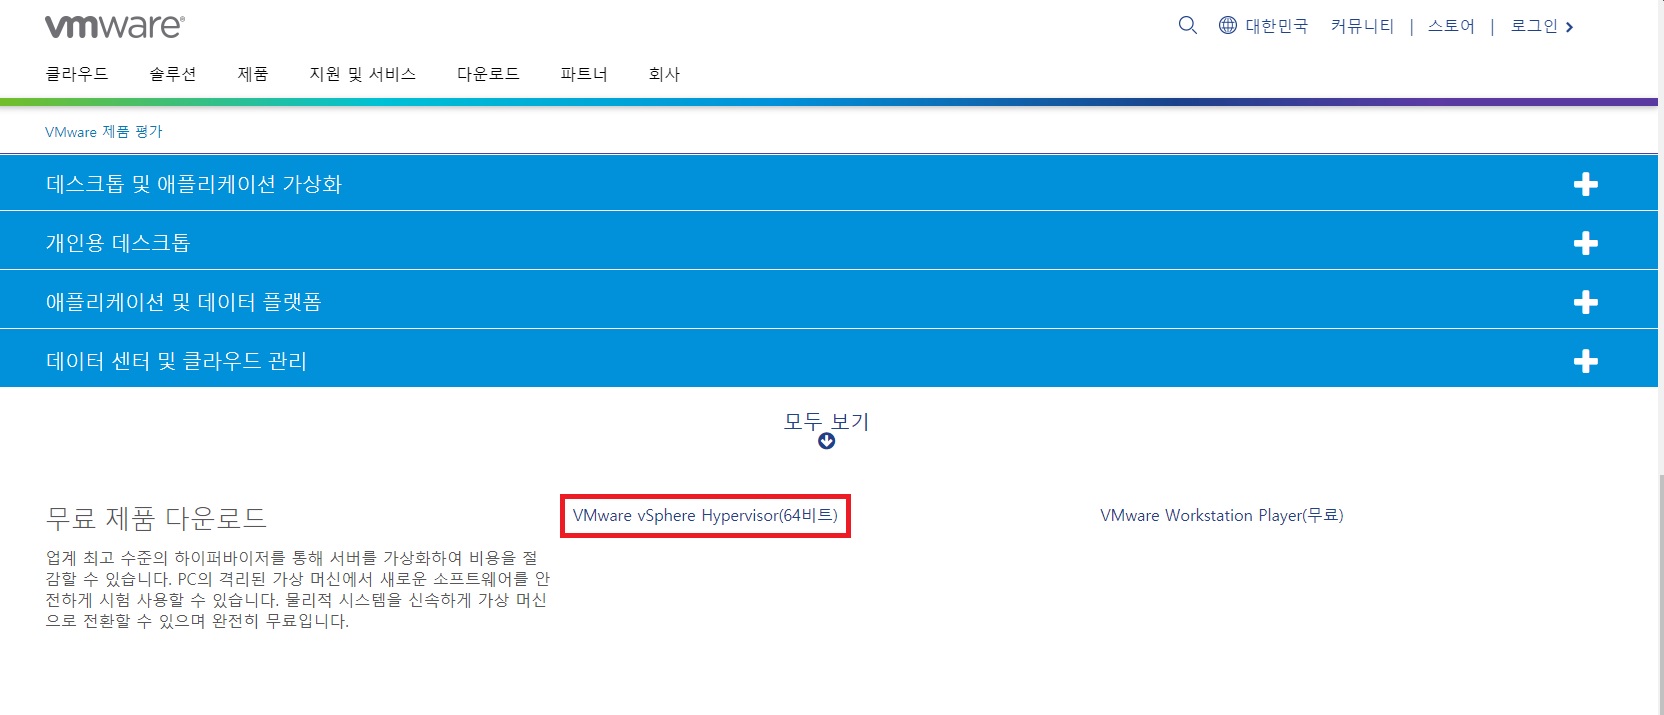1664x715 pixels.
Task: Expand 데이터 센터 및 클라우드 관리 plus icon
Action: [x=1585, y=361]
